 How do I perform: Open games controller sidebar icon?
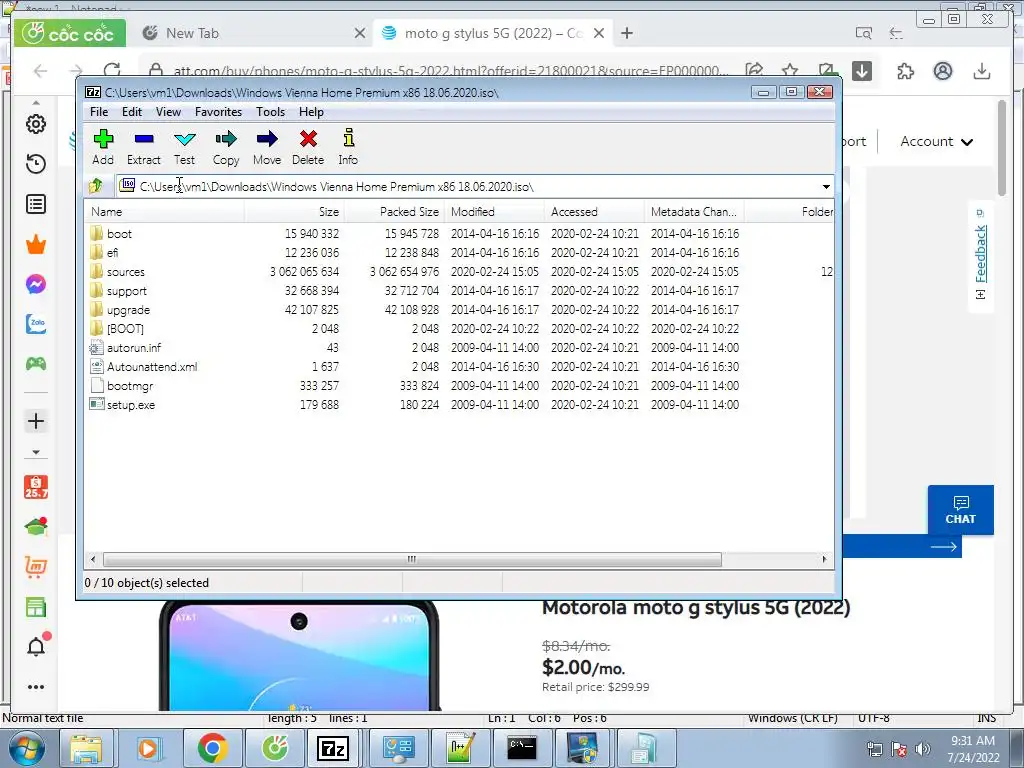tap(36, 364)
